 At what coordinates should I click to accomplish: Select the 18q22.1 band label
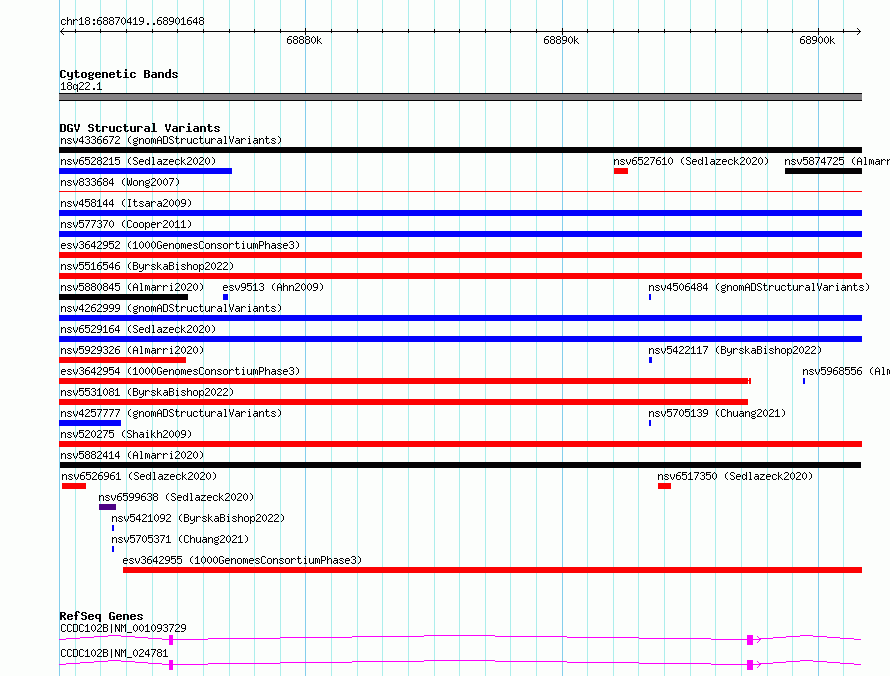point(81,86)
